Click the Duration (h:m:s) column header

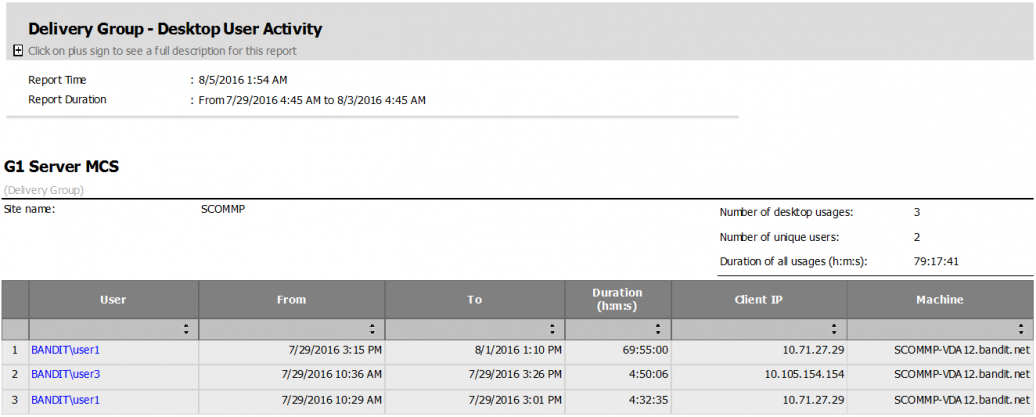coord(617,299)
